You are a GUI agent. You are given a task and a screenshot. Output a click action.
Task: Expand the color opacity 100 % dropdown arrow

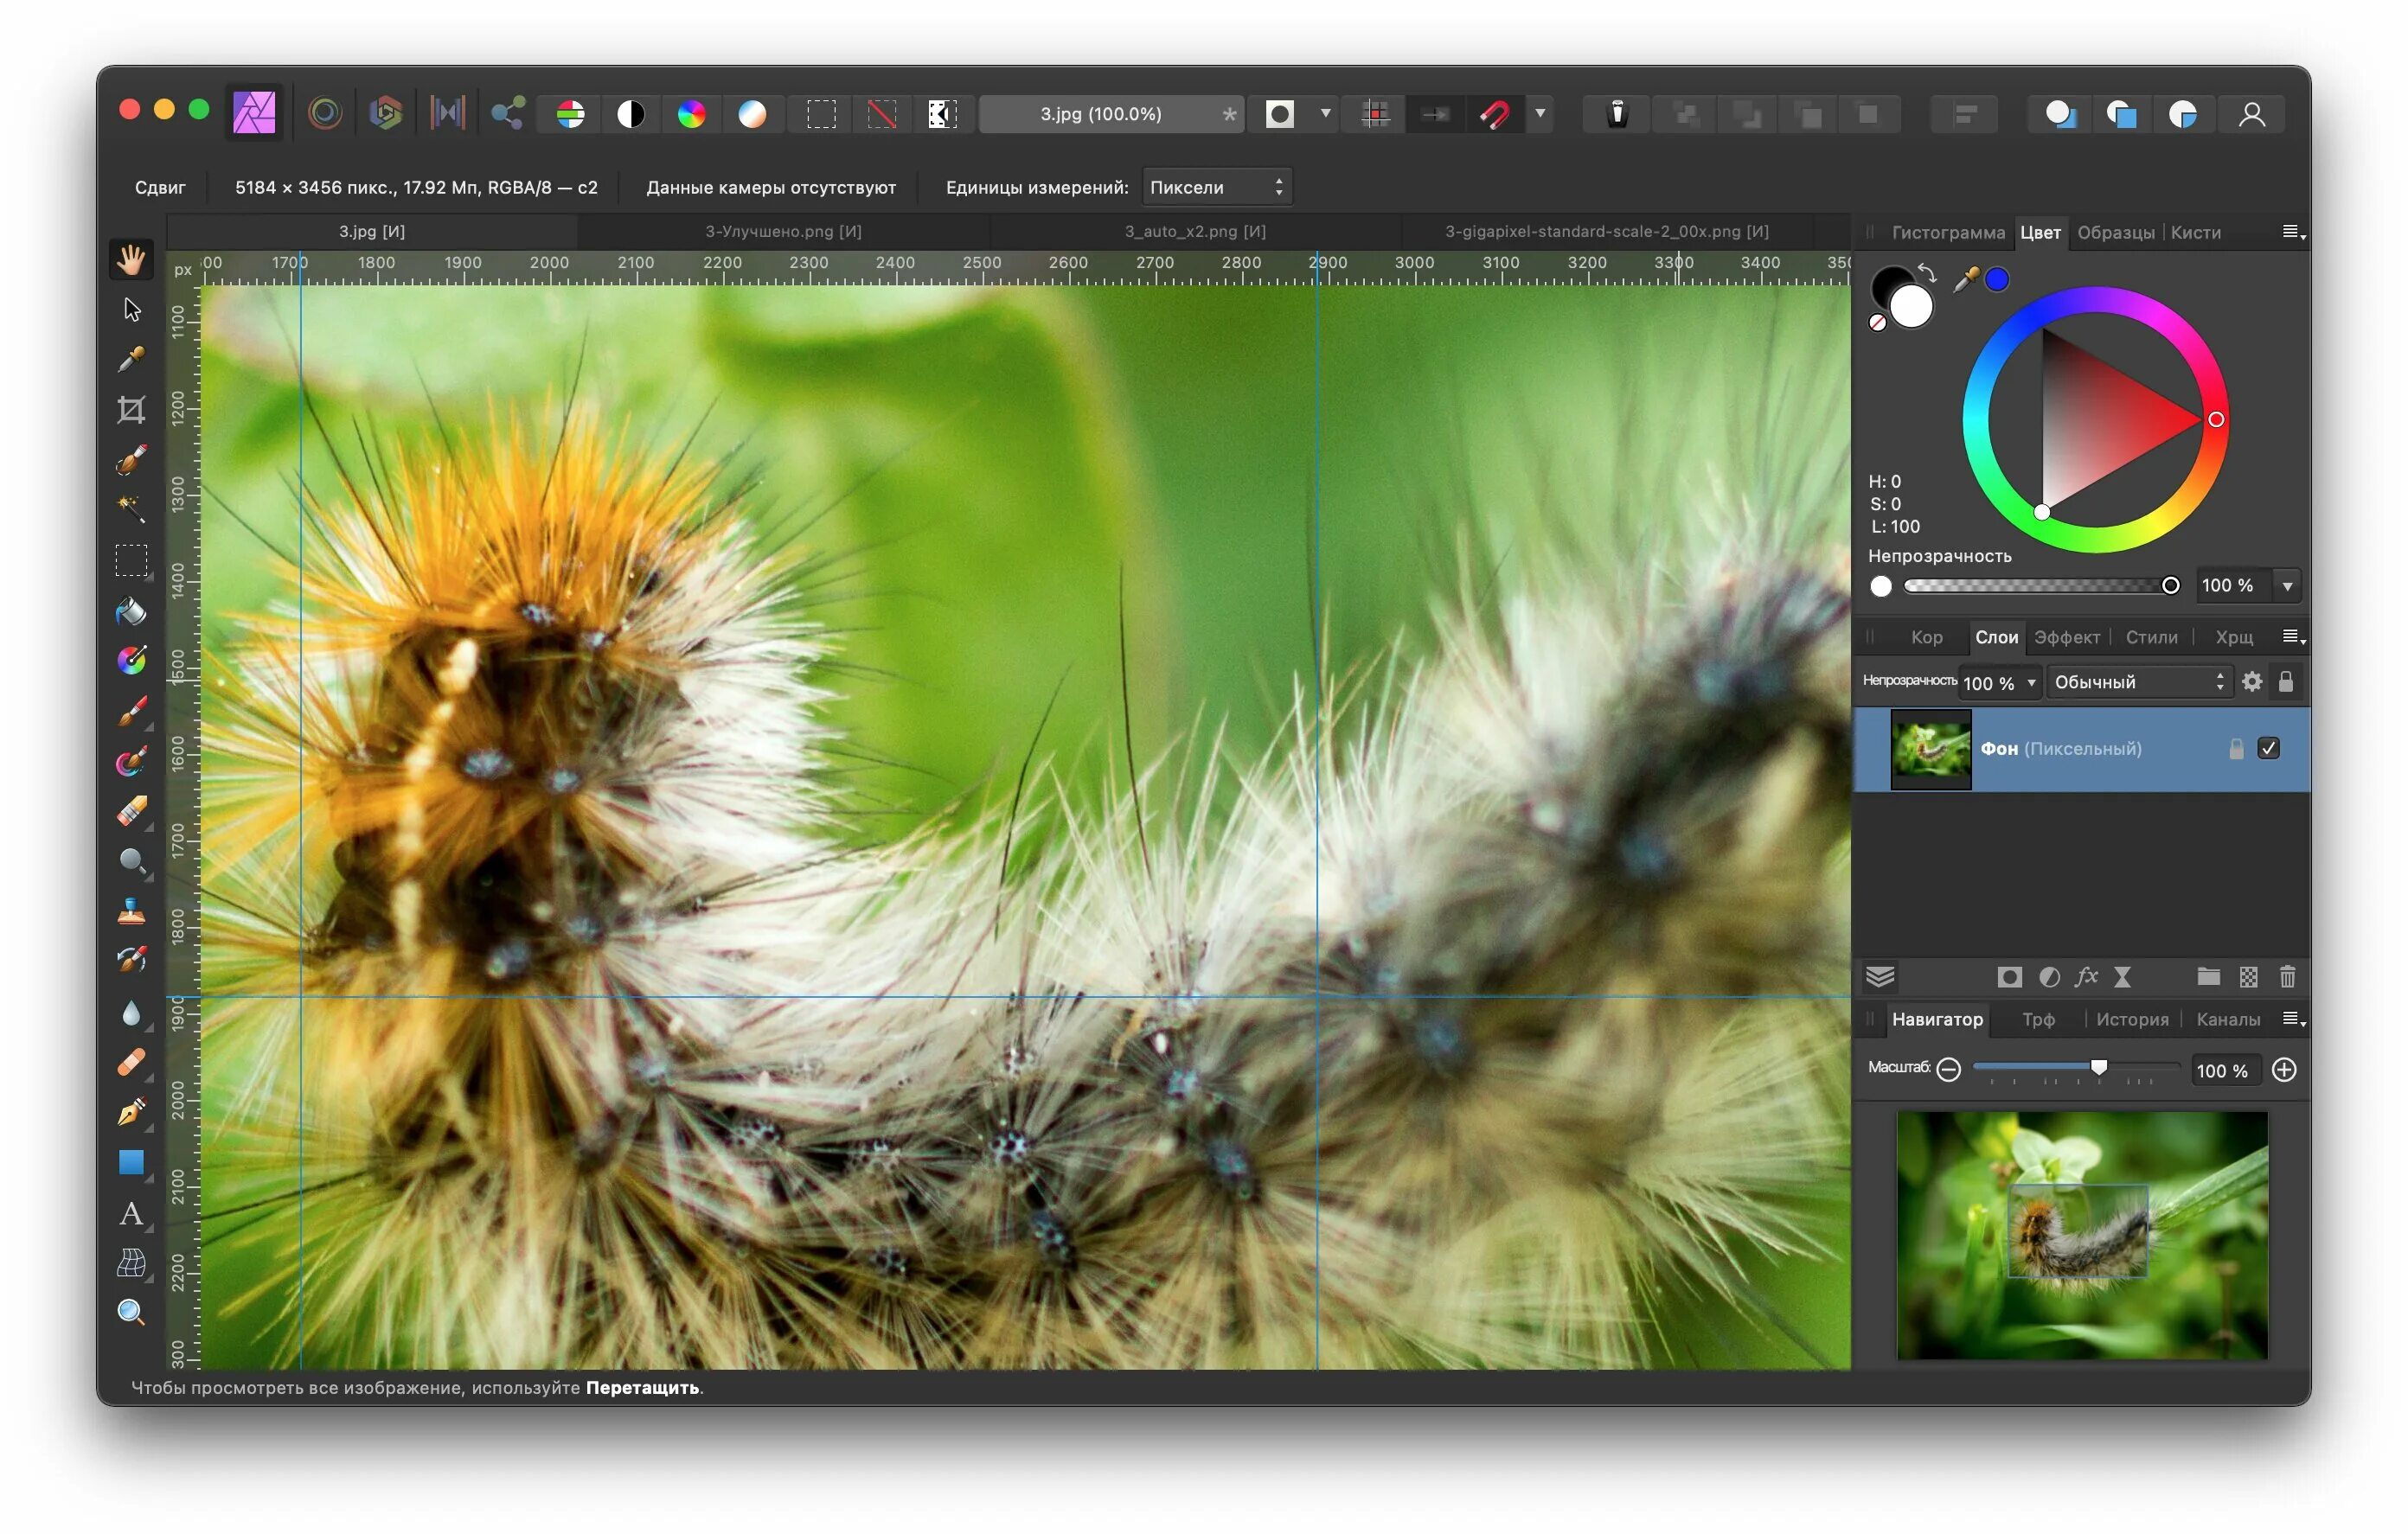[2287, 586]
